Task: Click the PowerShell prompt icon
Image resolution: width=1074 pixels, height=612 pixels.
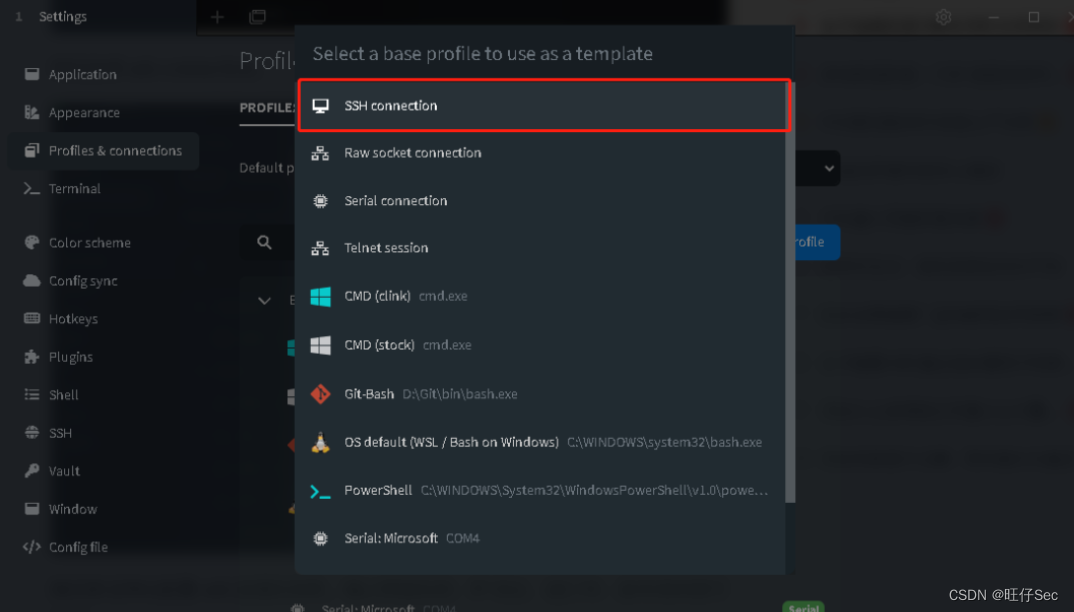Action: point(320,491)
